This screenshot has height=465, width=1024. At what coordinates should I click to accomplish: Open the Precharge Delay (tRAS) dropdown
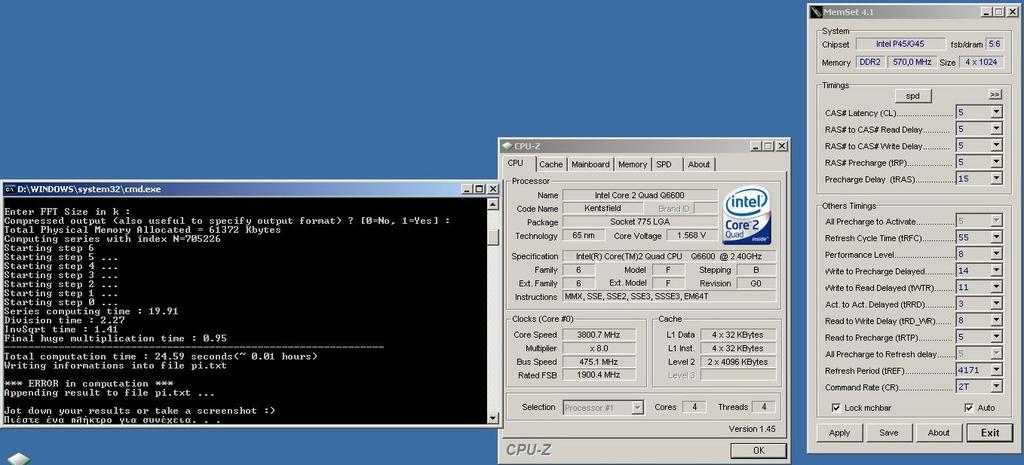coord(996,178)
